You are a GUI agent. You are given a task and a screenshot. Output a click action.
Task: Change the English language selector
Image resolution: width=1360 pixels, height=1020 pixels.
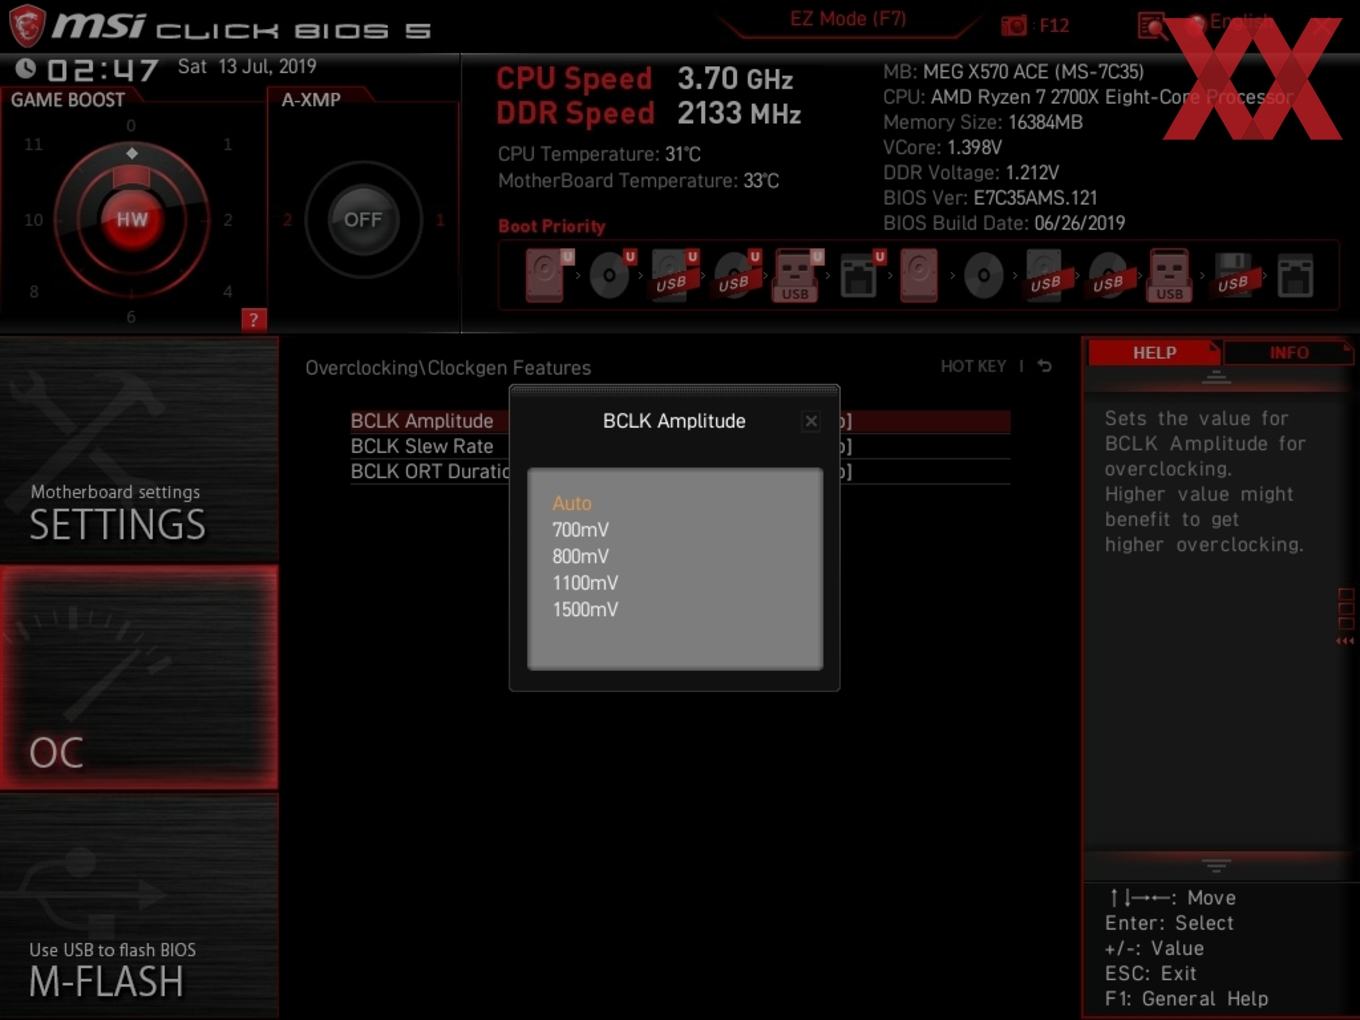pyautogui.click(x=1240, y=22)
